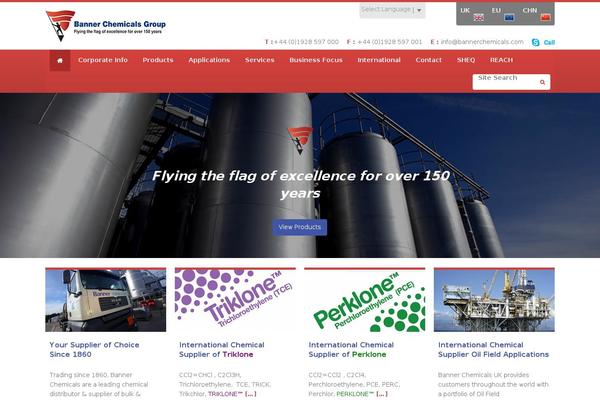The height and width of the screenshot is (400, 600).
Task: Open the Select Language dropdown
Action: pos(392,10)
